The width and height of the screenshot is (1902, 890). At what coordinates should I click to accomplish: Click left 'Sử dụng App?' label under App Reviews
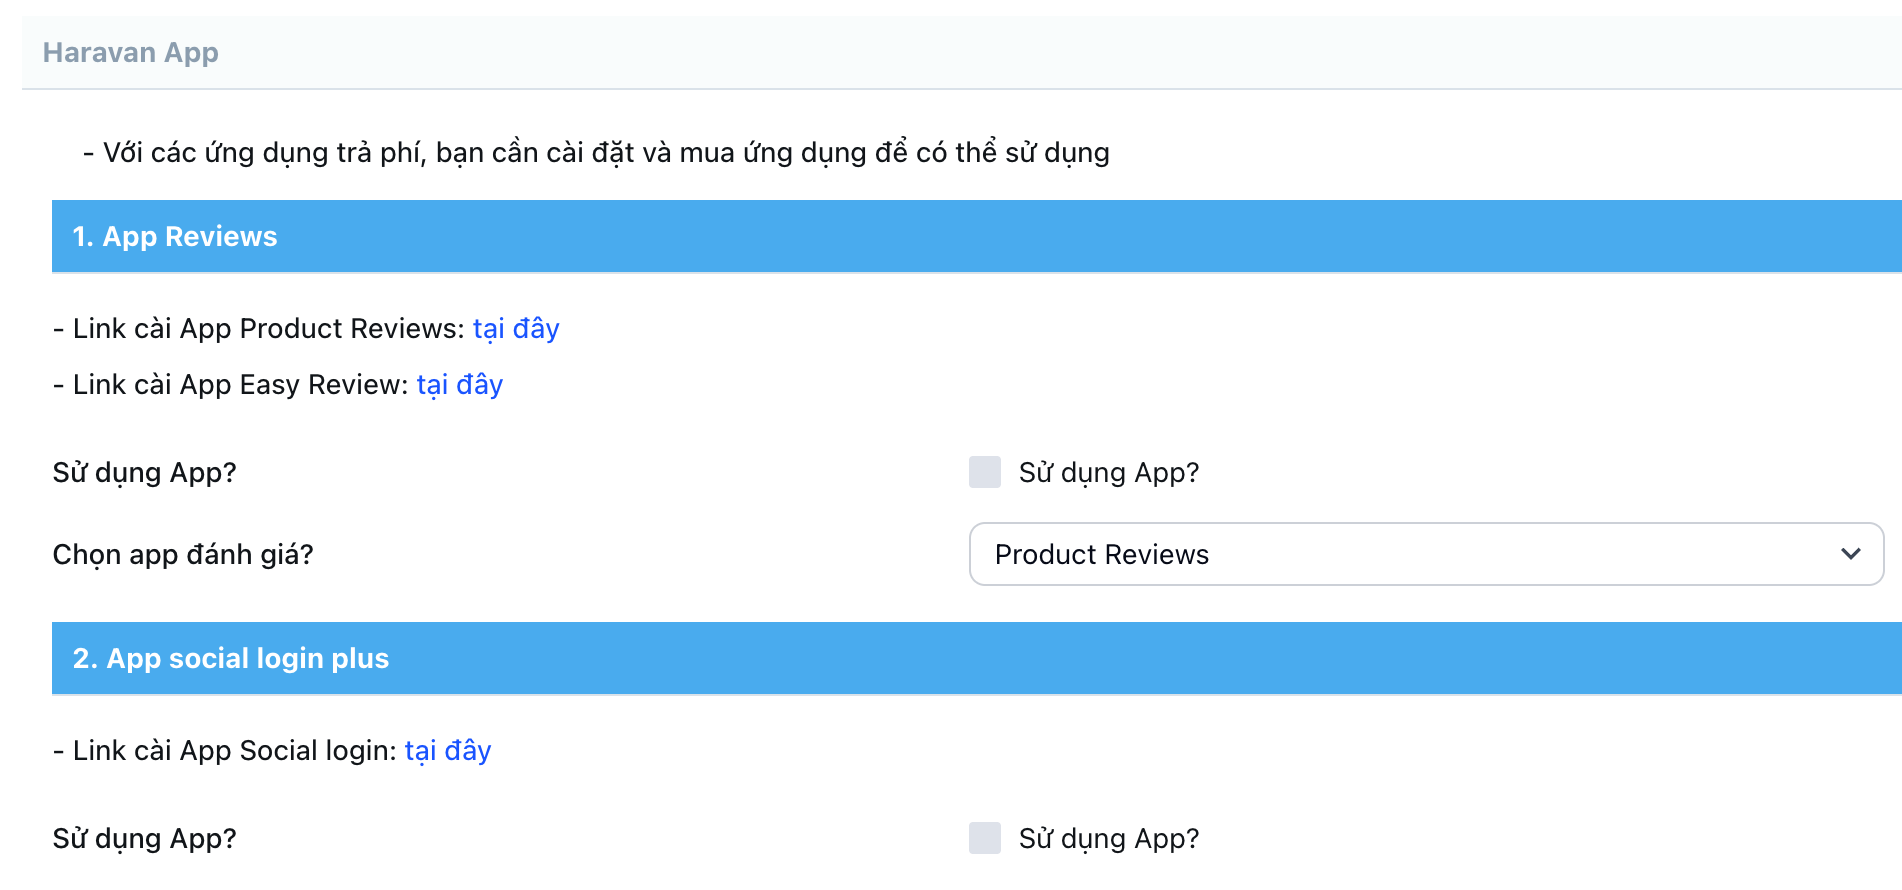pyautogui.click(x=144, y=473)
